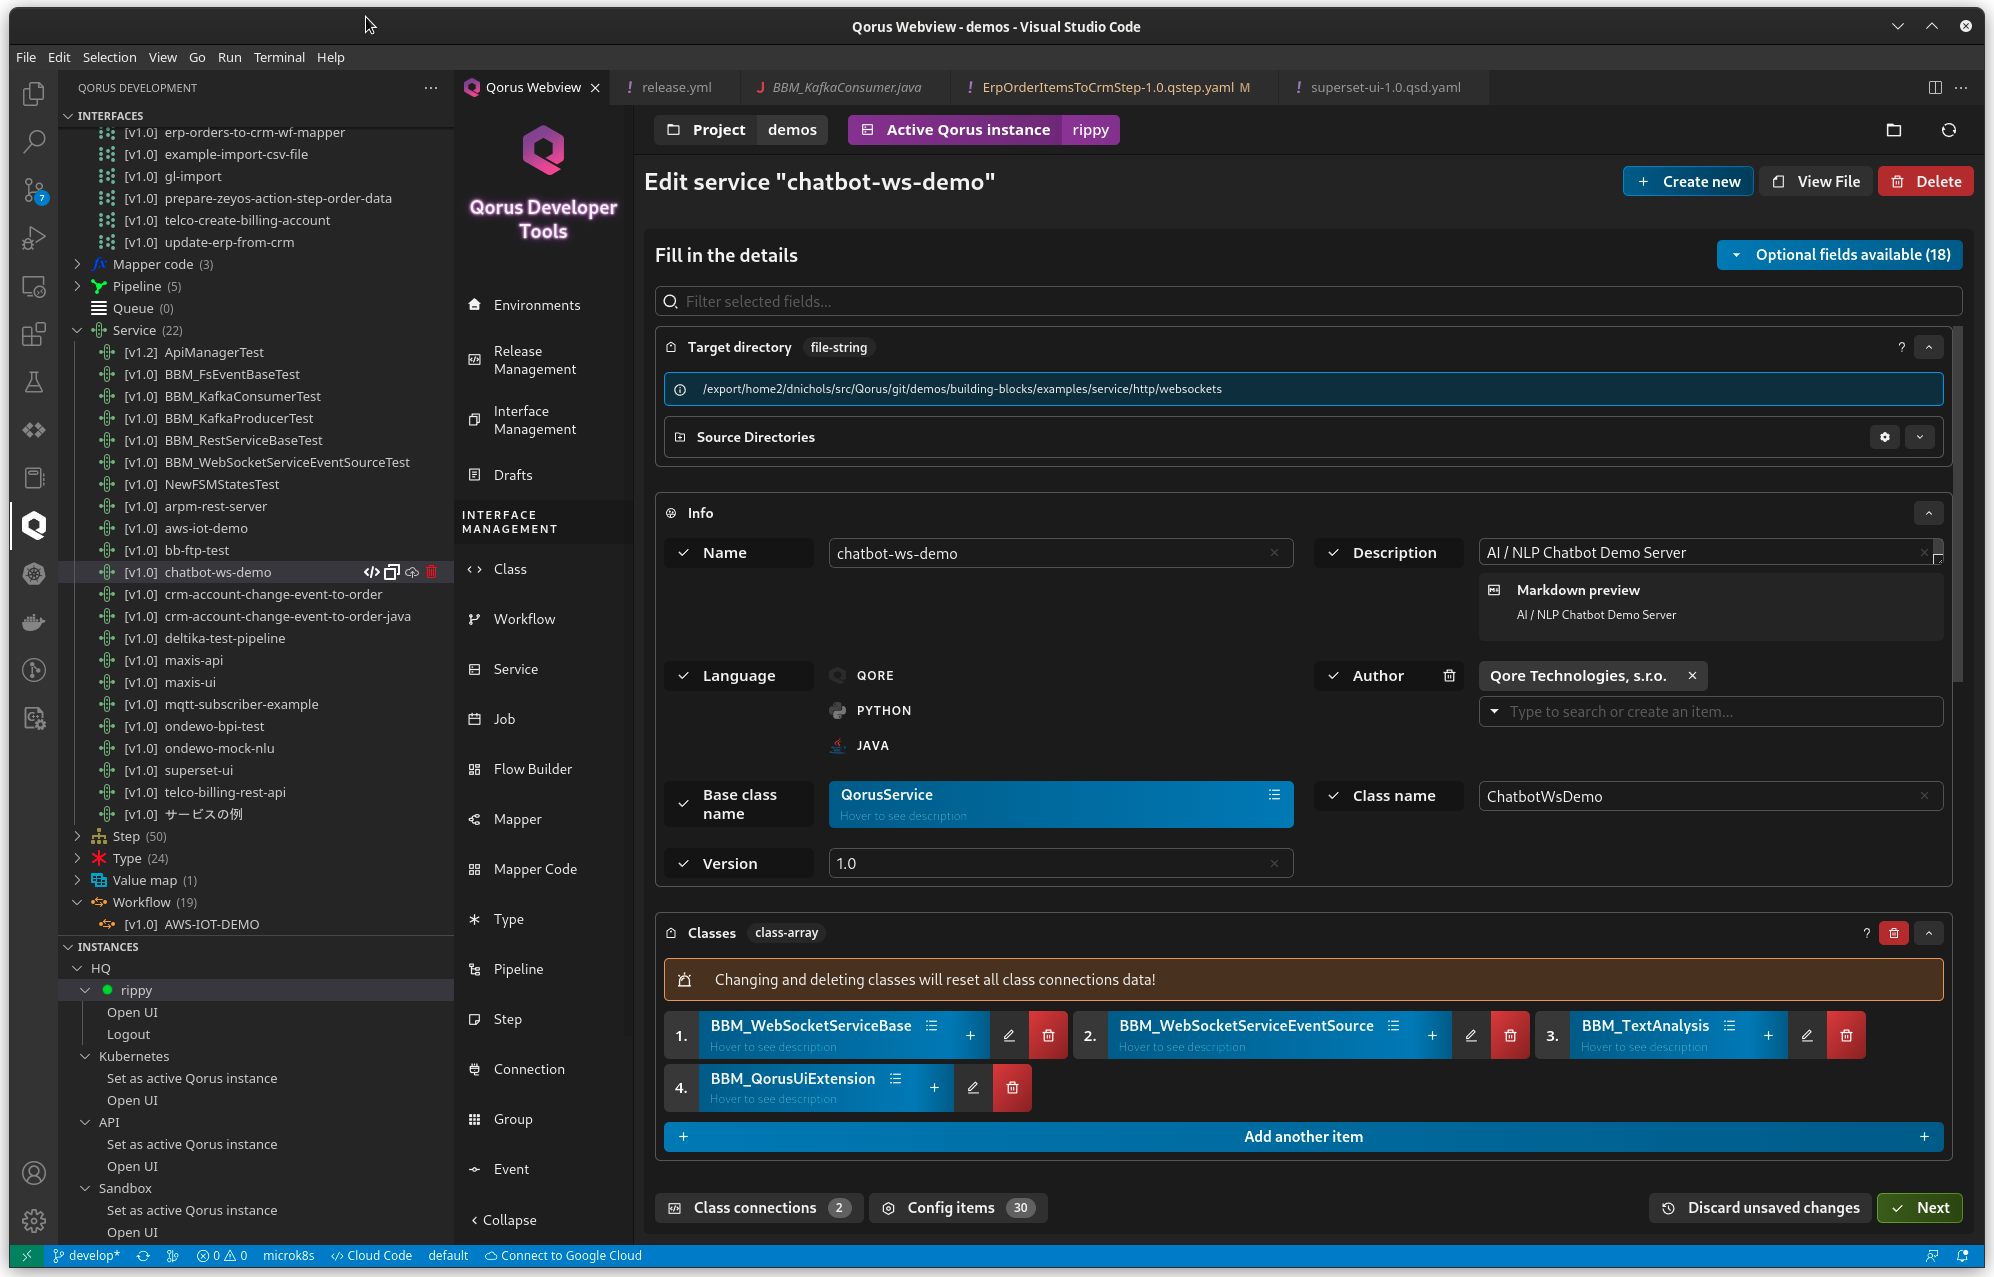Viewport: 1994px width, 1277px height.
Task: Expand the Step tree node
Action: coord(77,836)
